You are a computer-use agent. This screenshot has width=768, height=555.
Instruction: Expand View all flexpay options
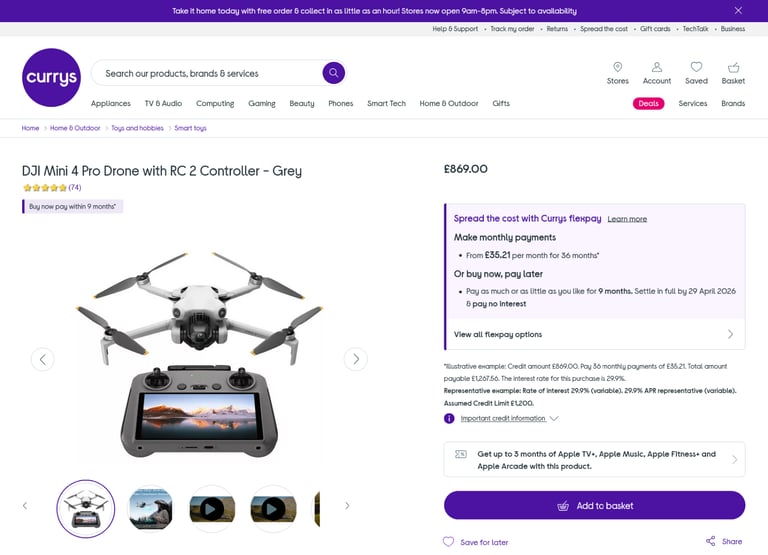point(596,334)
